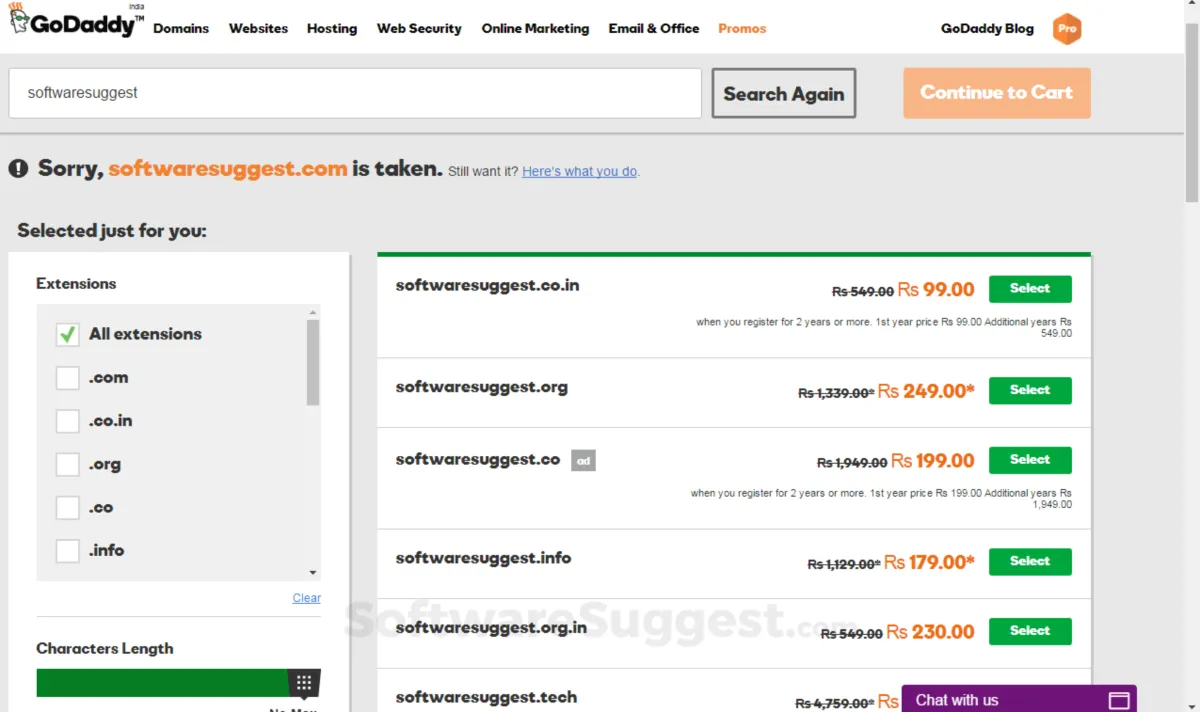The image size is (1200, 712).
Task: Select softwaresuggest.org.in domain
Action: click(x=1030, y=631)
